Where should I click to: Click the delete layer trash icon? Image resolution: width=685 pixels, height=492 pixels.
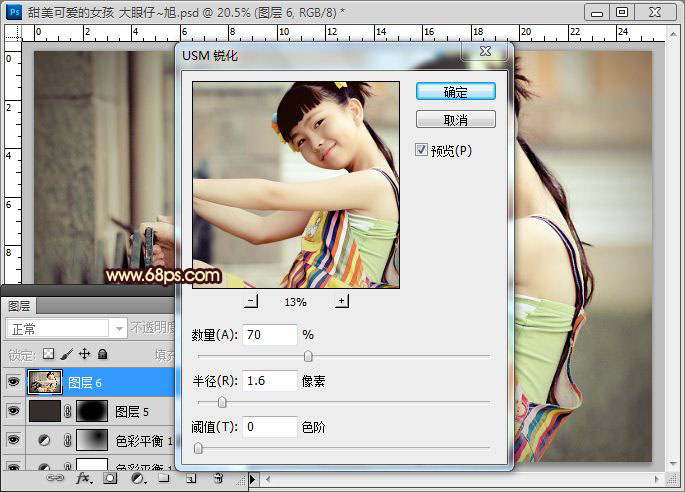pyautogui.click(x=218, y=479)
